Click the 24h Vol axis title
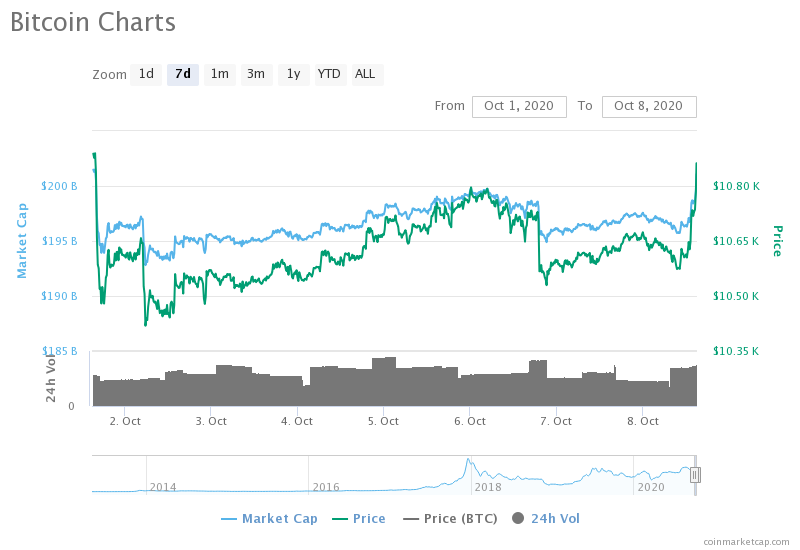Image resolution: width=800 pixels, height=550 pixels. [x=51, y=378]
